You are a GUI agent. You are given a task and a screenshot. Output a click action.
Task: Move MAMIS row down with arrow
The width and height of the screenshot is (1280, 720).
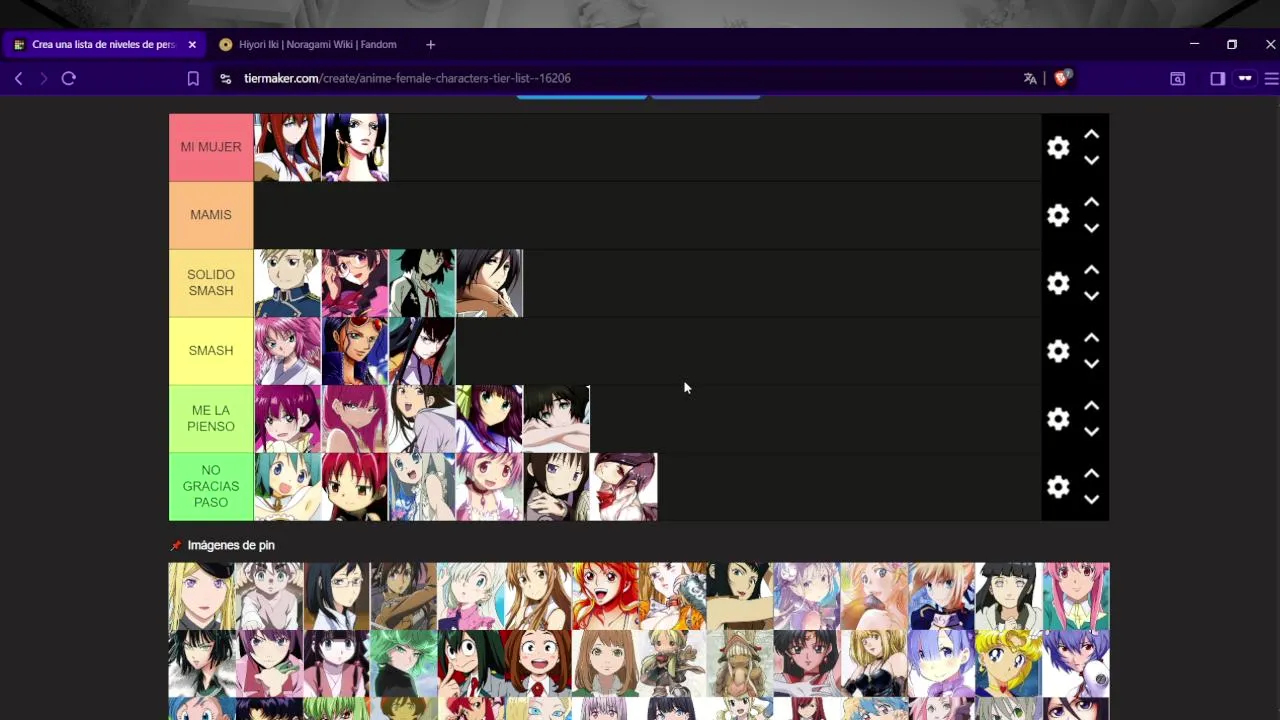pyautogui.click(x=1092, y=228)
